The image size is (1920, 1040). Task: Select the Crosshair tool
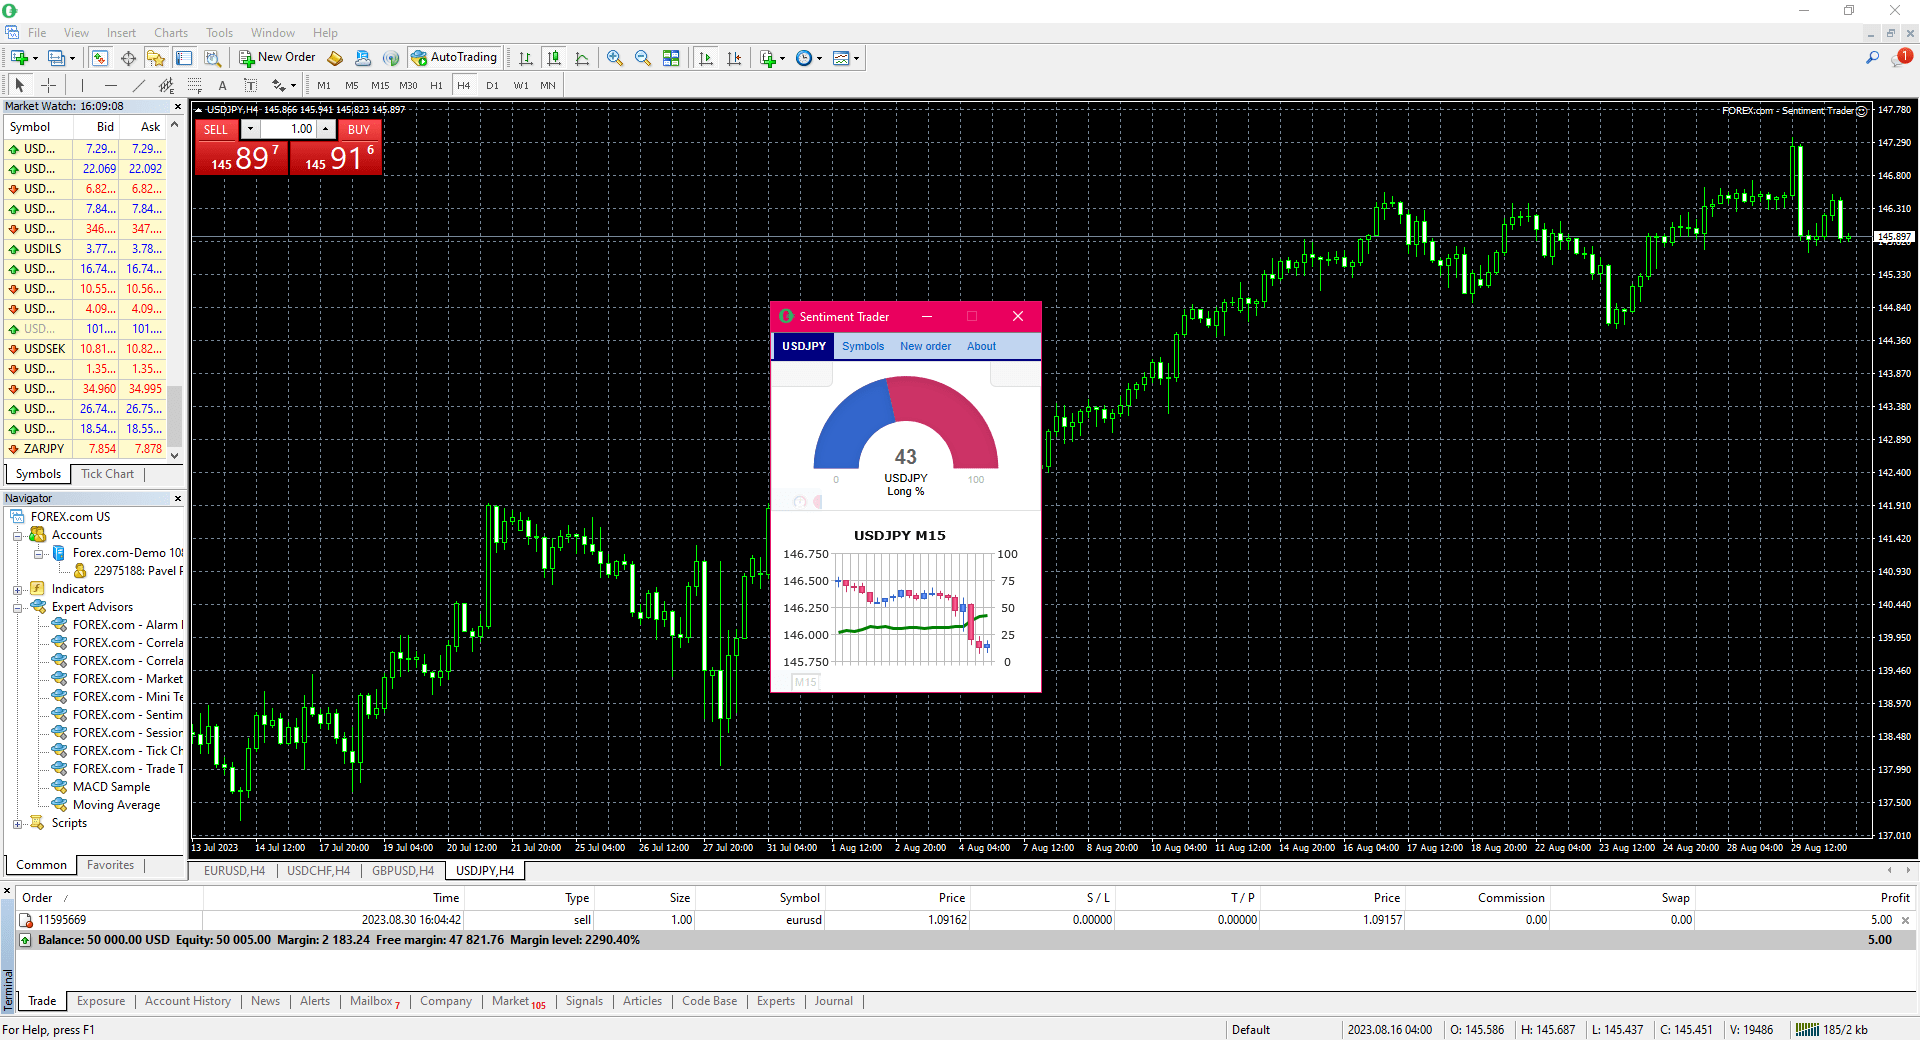(48, 85)
